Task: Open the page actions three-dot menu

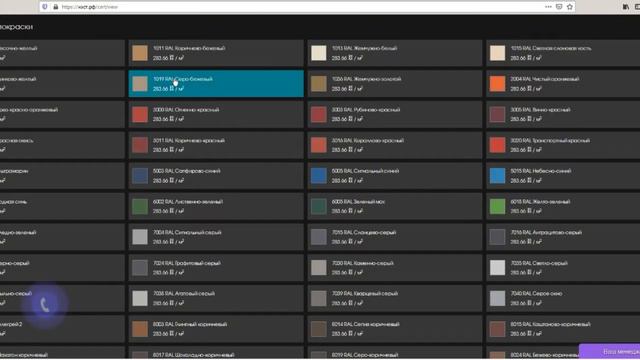Action: tap(548, 7)
